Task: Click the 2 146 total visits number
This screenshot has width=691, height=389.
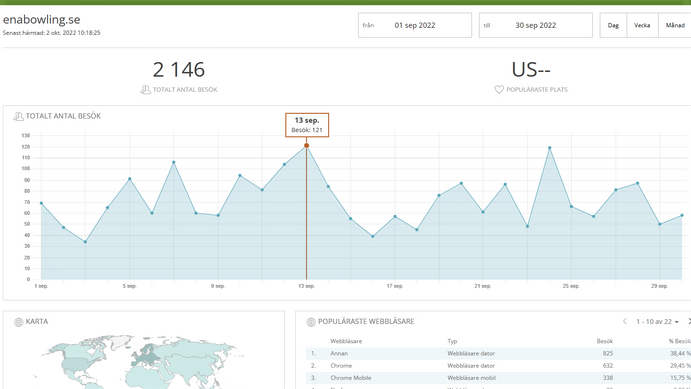Action: (179, 70)
